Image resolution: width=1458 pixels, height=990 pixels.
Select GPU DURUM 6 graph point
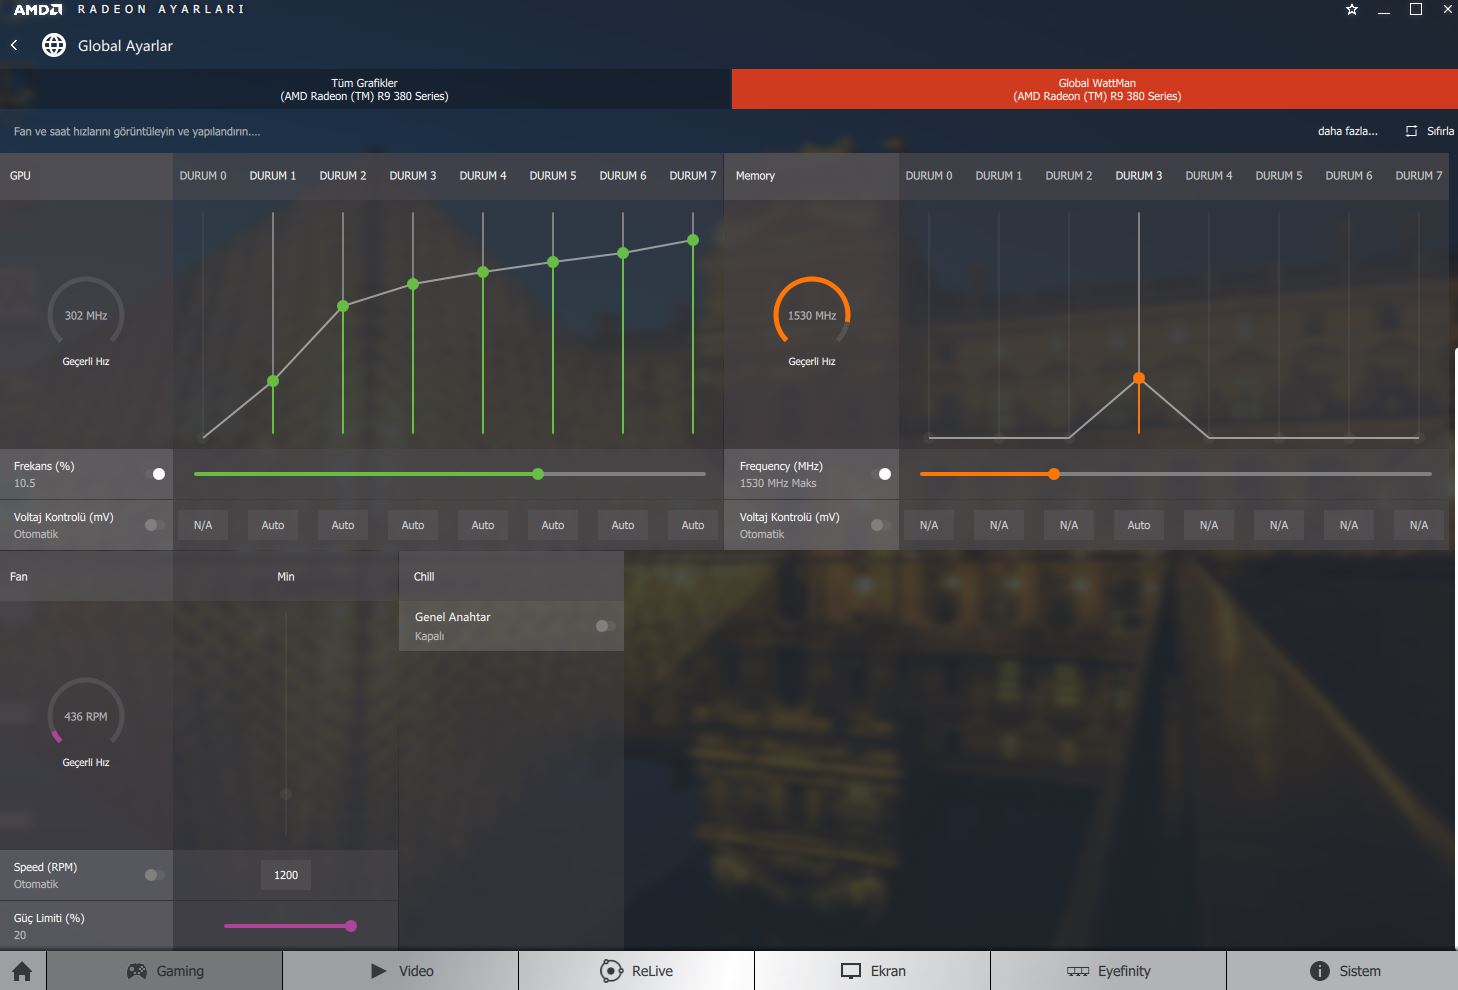click(x=623, y=253)
